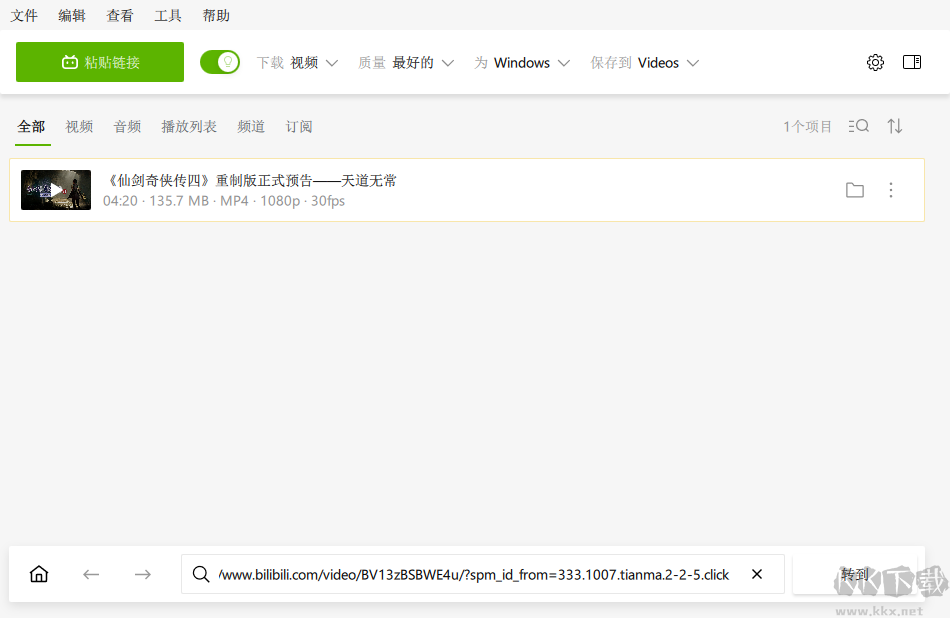The height and width of the screenshot is (618, 950).
Task: Click the 转到 button in the browser bar
Action: pyautogui.click(x=856, y=574)
